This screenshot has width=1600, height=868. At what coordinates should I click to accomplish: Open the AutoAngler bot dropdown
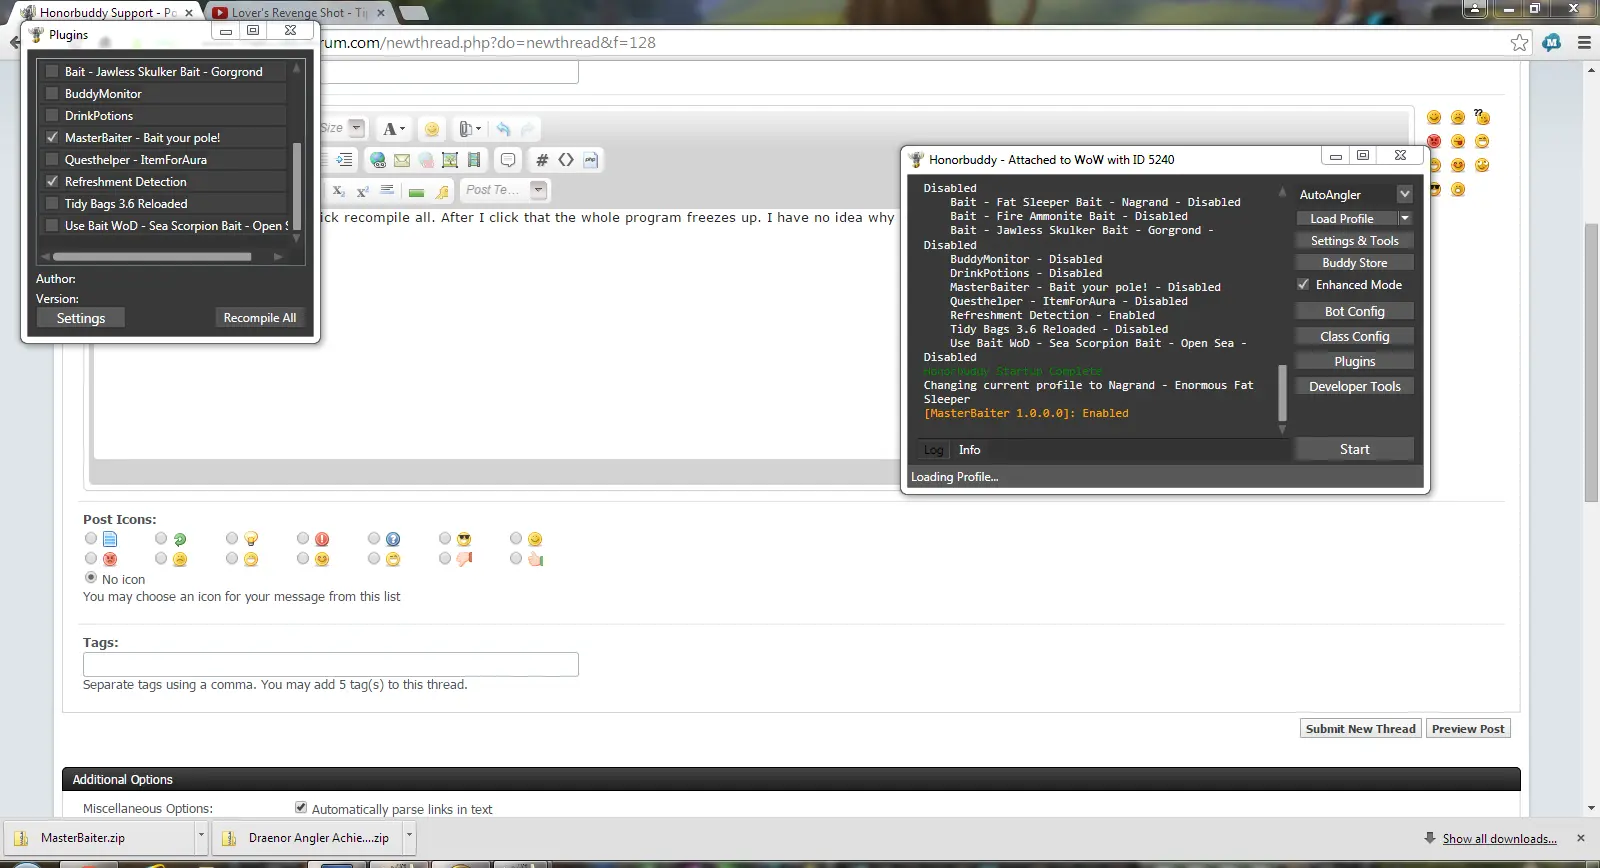[x=1404, y=195]
